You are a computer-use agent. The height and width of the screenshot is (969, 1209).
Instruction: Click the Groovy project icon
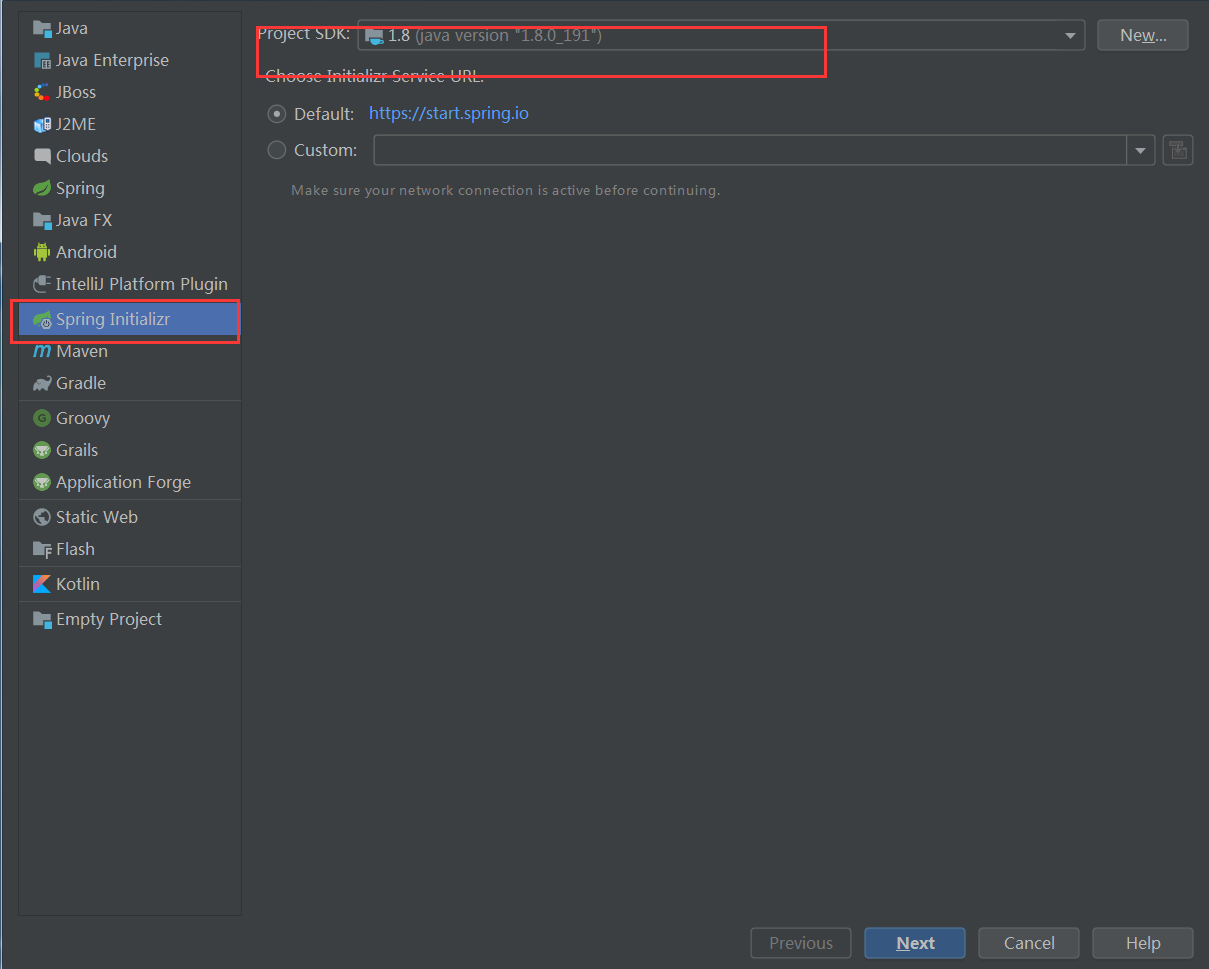pyautogui.click(x=42, y=418)
